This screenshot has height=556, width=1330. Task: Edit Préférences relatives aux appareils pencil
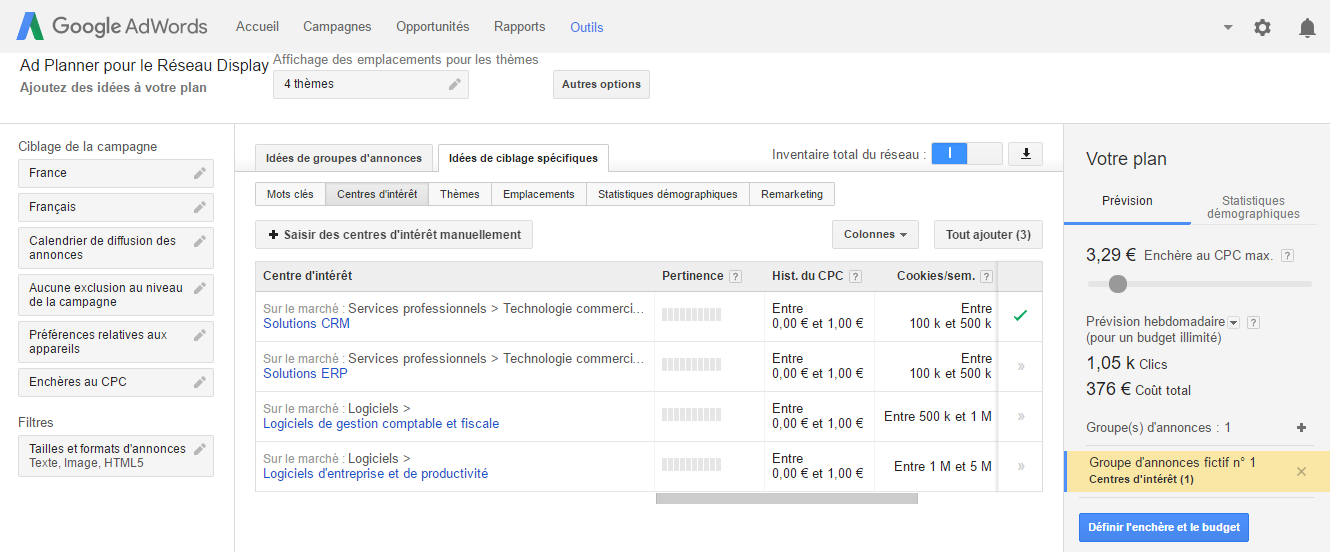click(200, 335)
